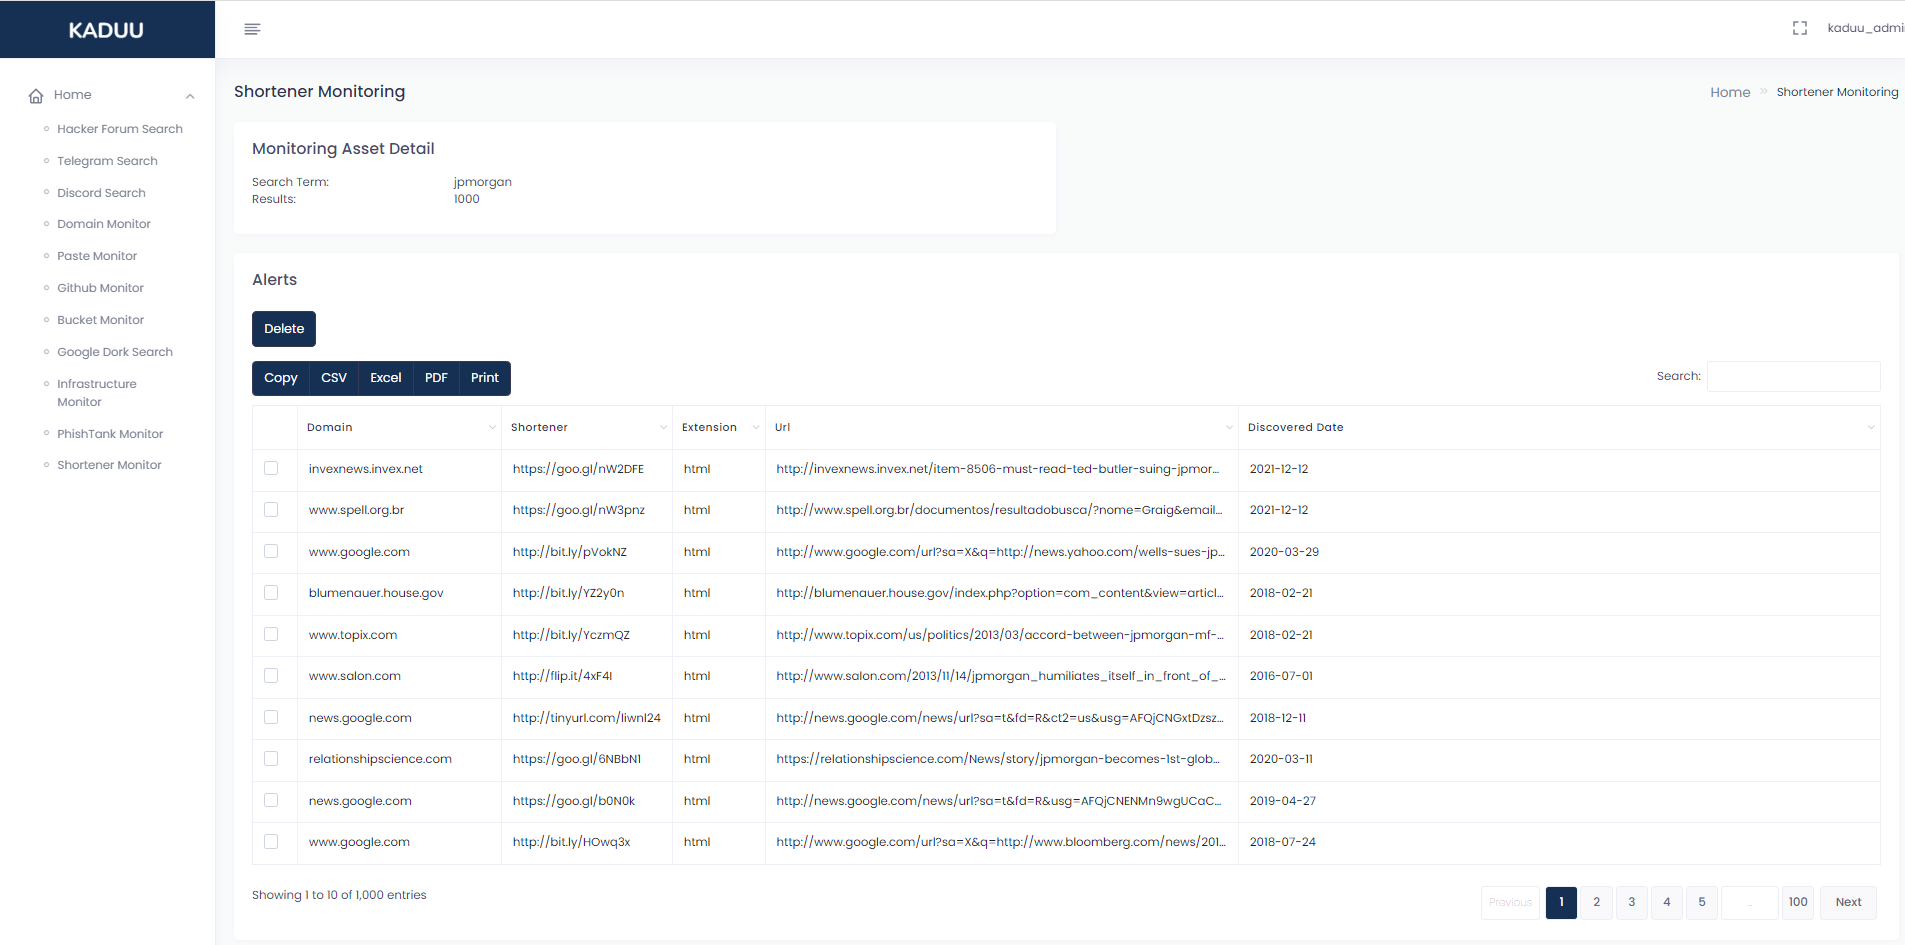Check the bit.ly/pVokNZ row checkbox
The image size is (1905, 945).
[x=271, y=551]
